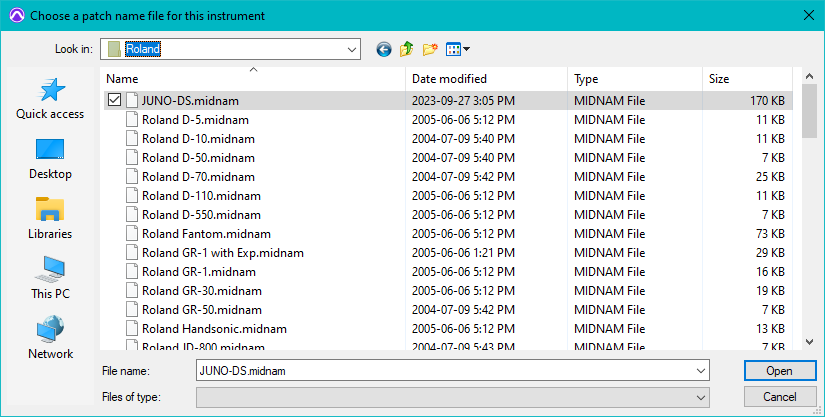Uncheck the JUNO-DS.midnam checkbox

(x=114, y=100)
